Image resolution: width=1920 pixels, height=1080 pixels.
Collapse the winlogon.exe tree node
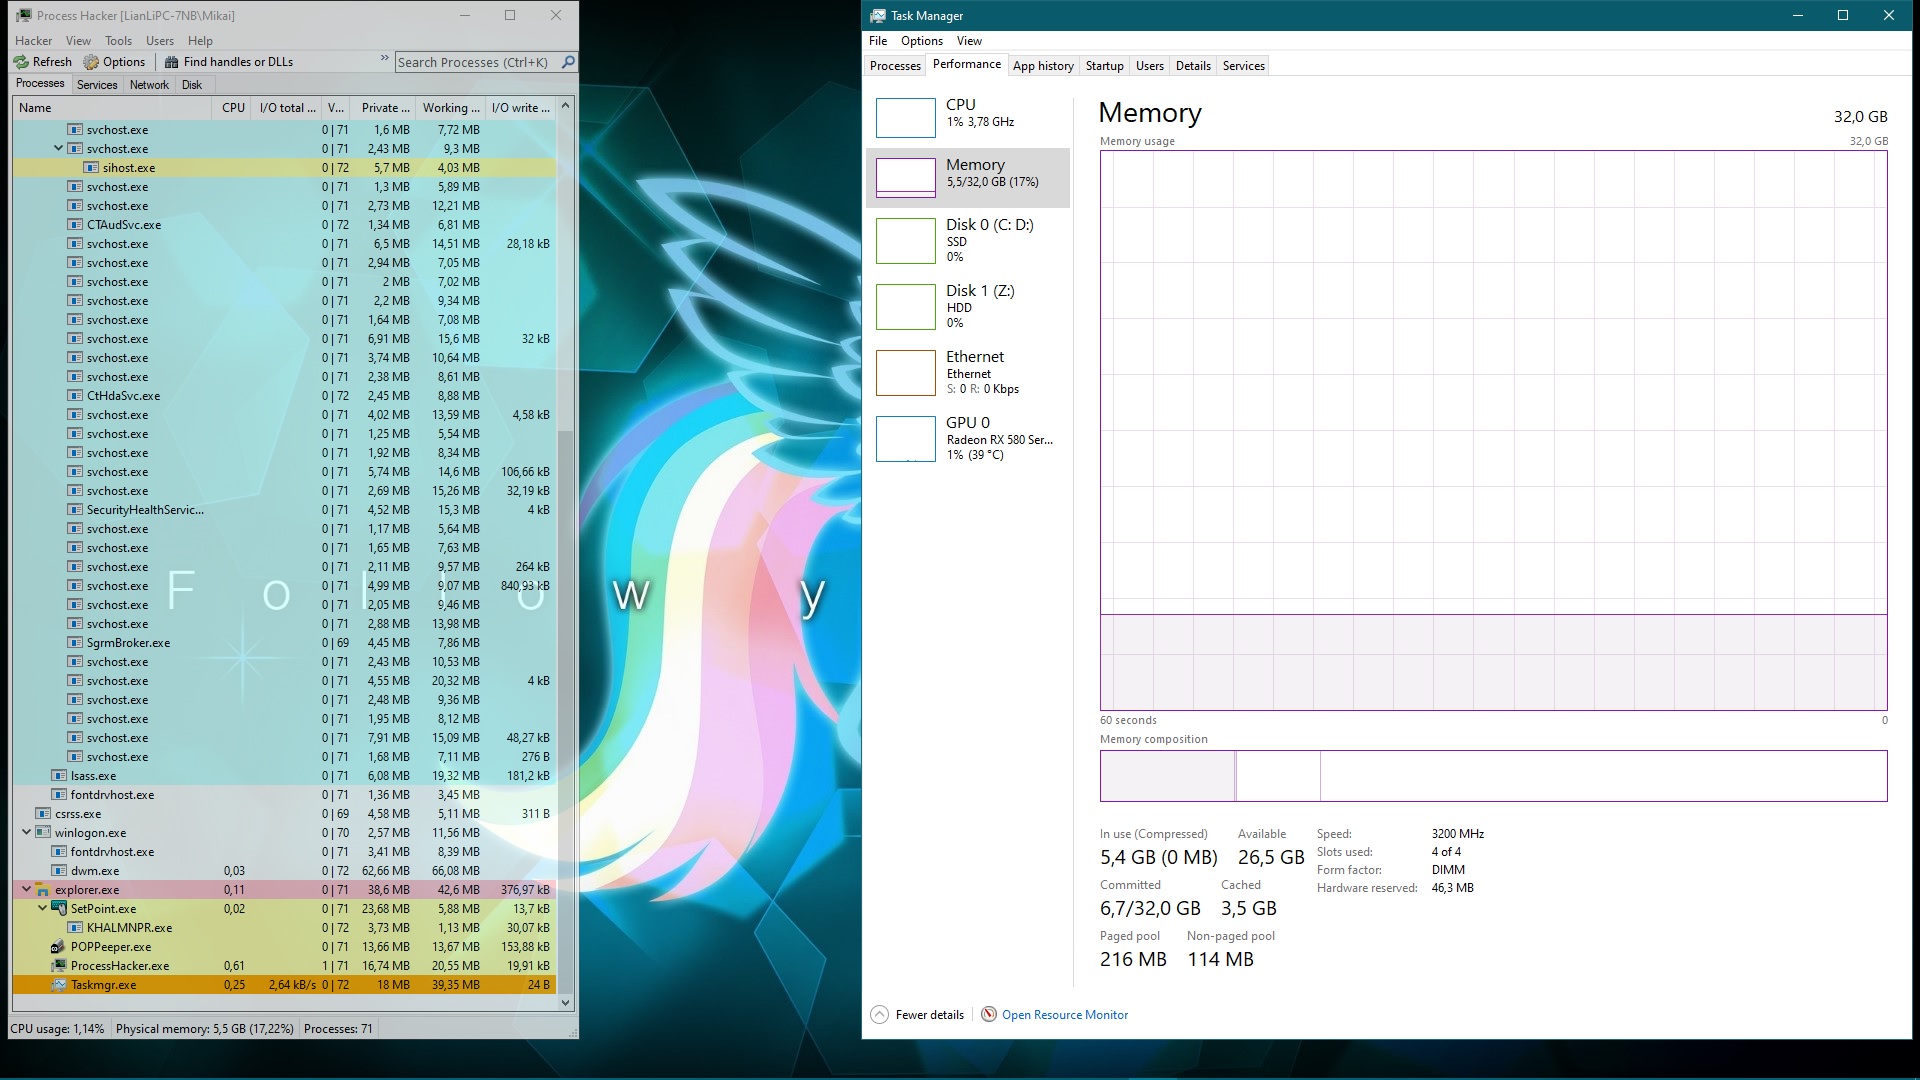(26, 832)
